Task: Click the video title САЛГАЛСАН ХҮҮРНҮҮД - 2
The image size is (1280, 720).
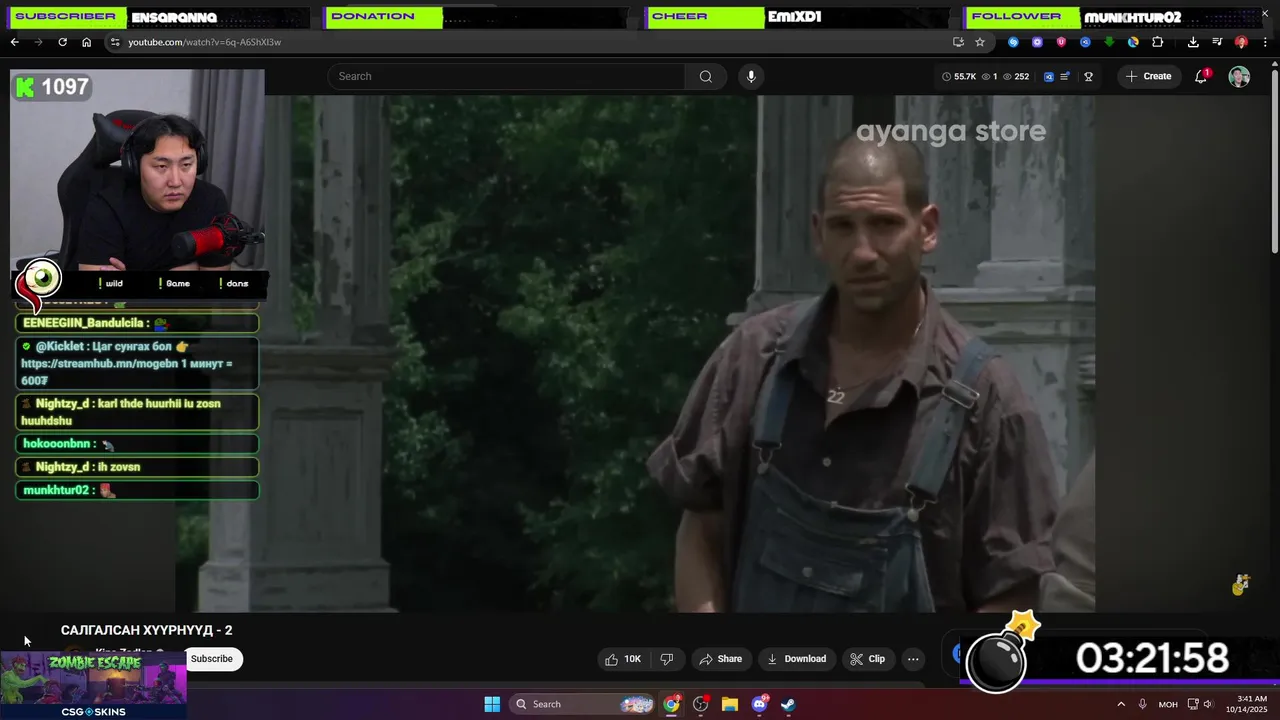Action: pos(147,630)
